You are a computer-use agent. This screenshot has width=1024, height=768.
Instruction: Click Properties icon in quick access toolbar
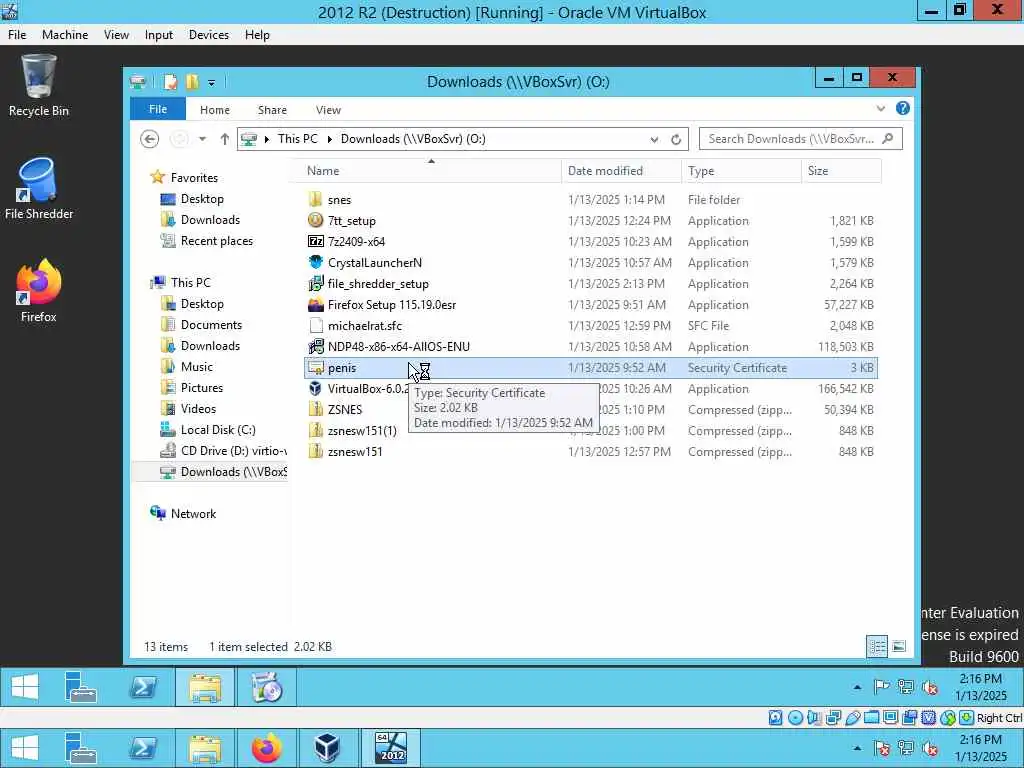pos(170,82)
